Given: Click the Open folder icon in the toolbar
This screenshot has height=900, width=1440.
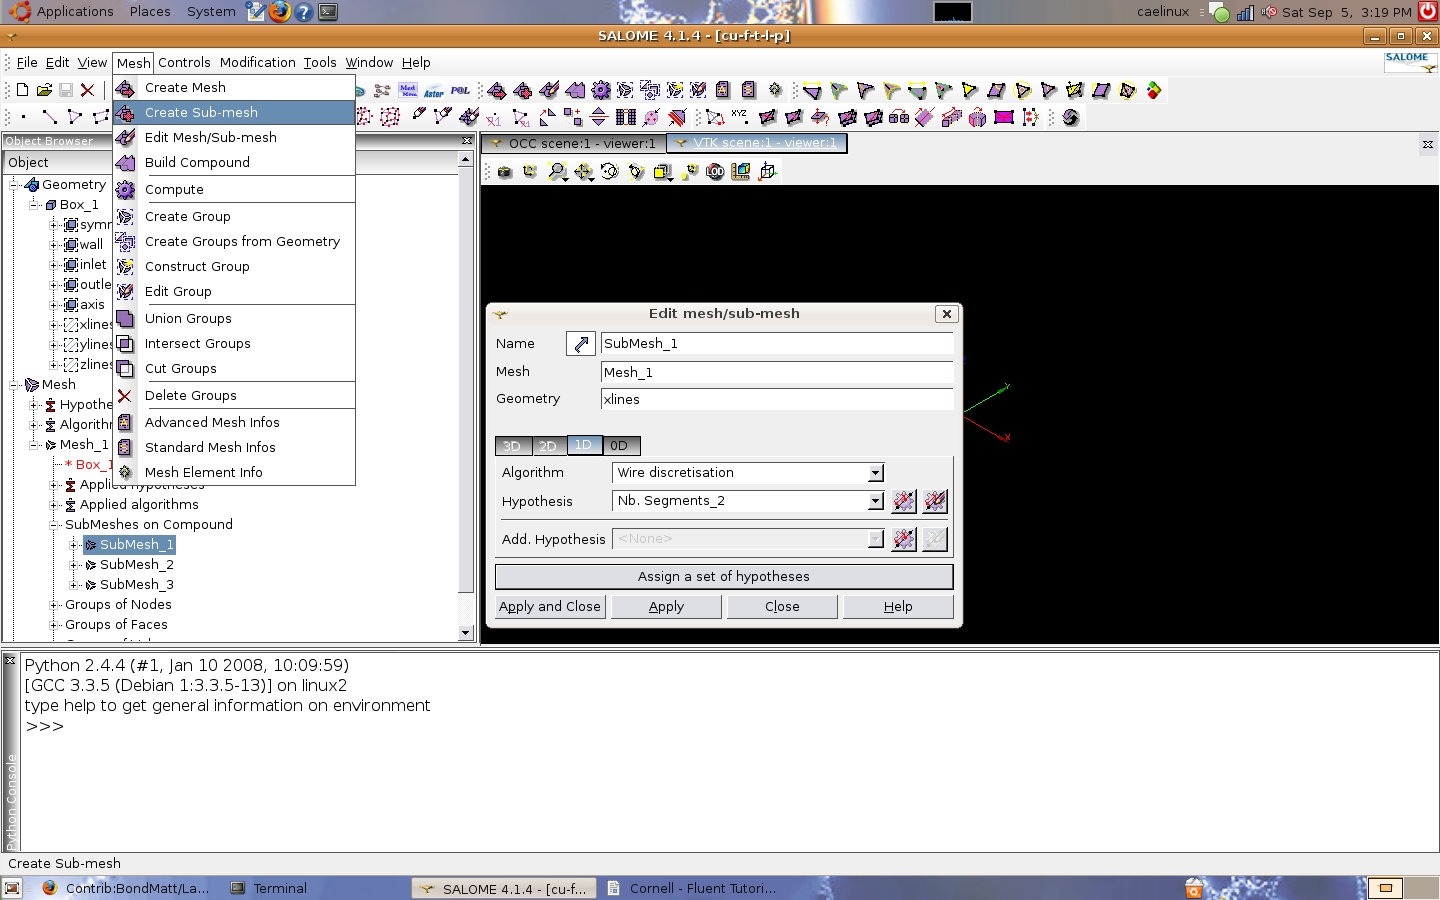Looking at the screenshot, I should pyautogui.click(x=44, y=90).
